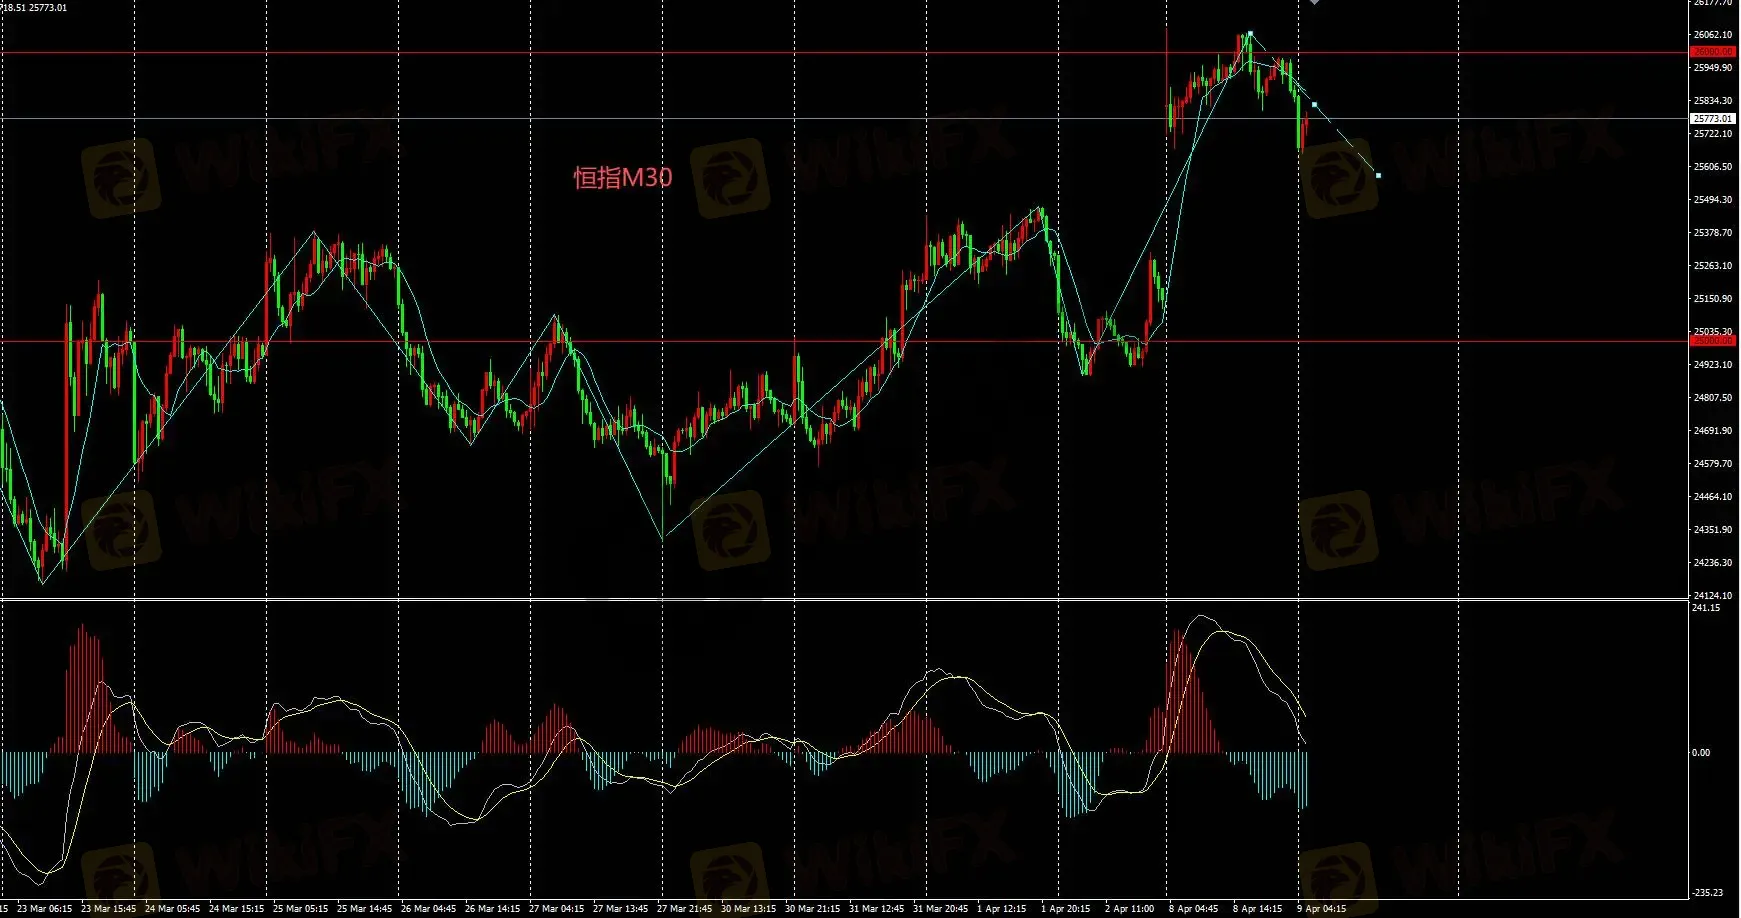Click the 8 Apr 04:45 time label
1741x918 pixels.
tap(1194, 909)
